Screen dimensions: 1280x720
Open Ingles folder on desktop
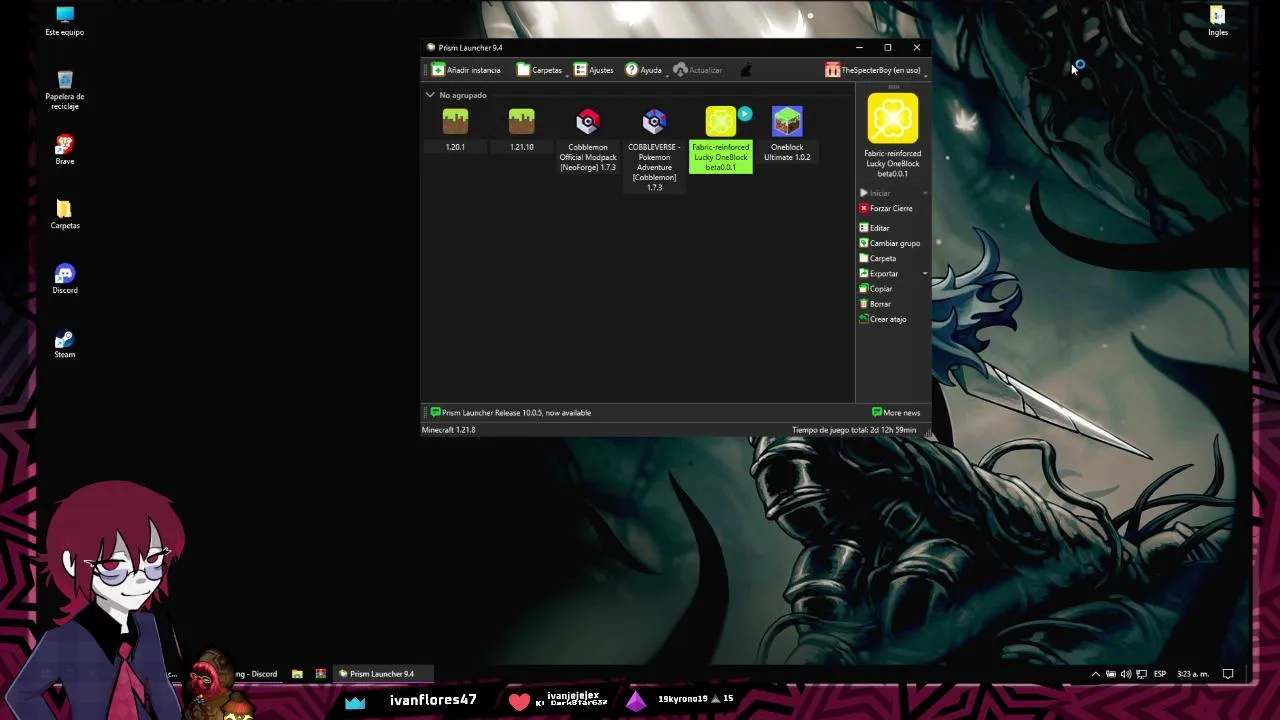[x=1217, y=21]
